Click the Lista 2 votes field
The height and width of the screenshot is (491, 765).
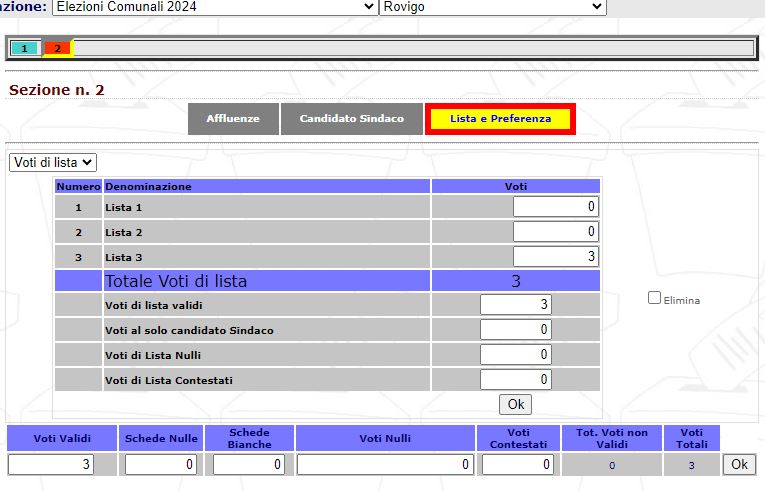[556, 232]
